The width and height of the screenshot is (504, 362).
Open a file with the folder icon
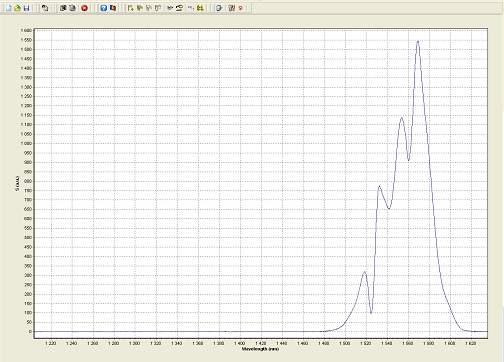pyautogui.click(x=17, y=8)
